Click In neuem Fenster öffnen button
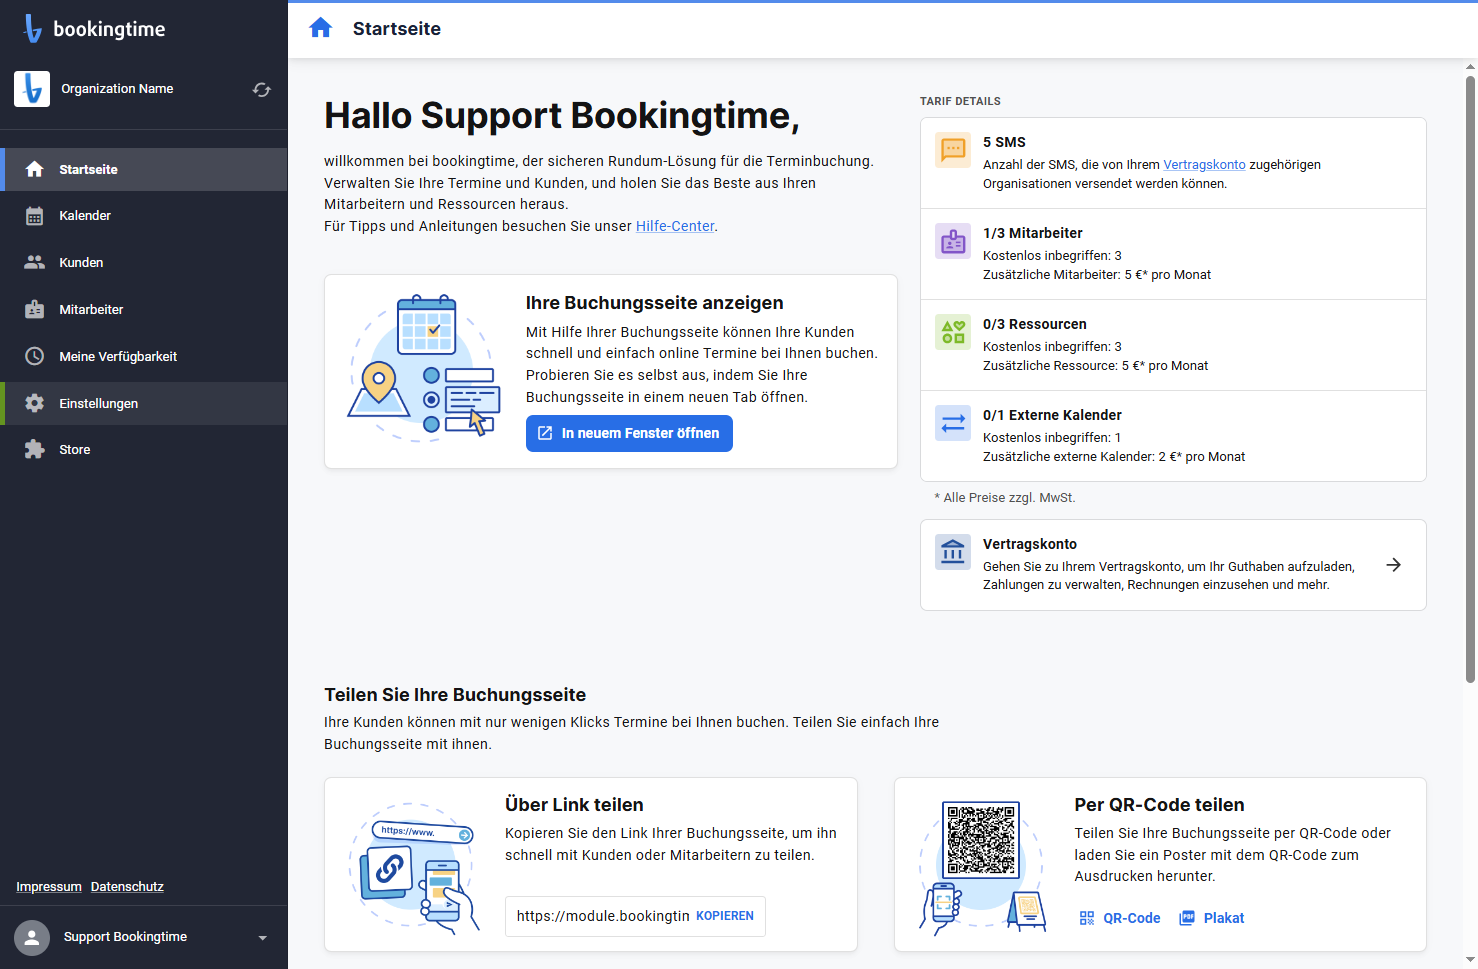Screen dimensions: 1478x969 (x=629, y=433)
